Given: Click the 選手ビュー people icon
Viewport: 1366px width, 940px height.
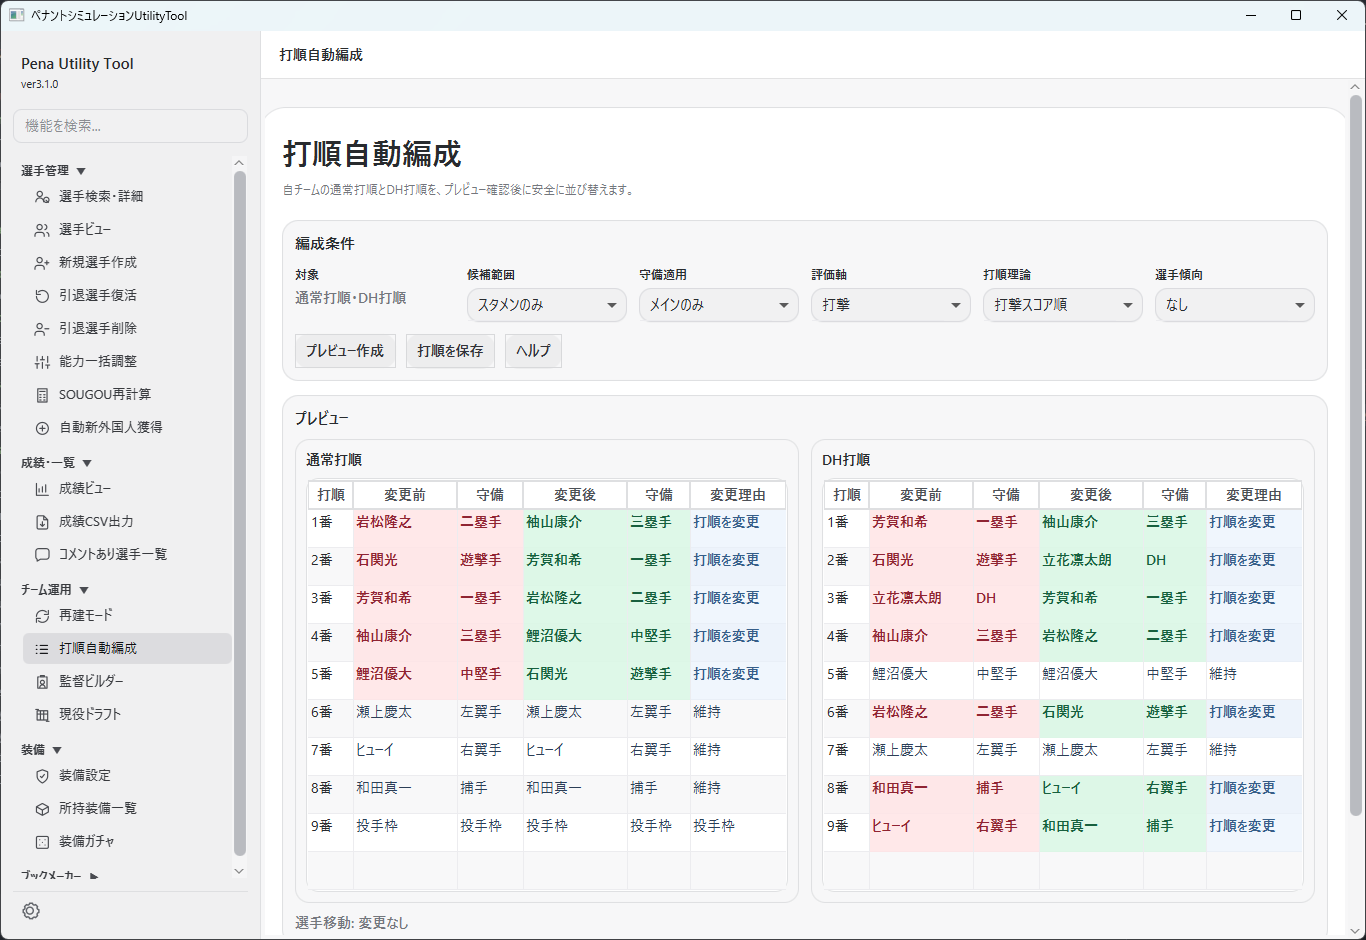Looking at the screenshot, I should point(42,230).
